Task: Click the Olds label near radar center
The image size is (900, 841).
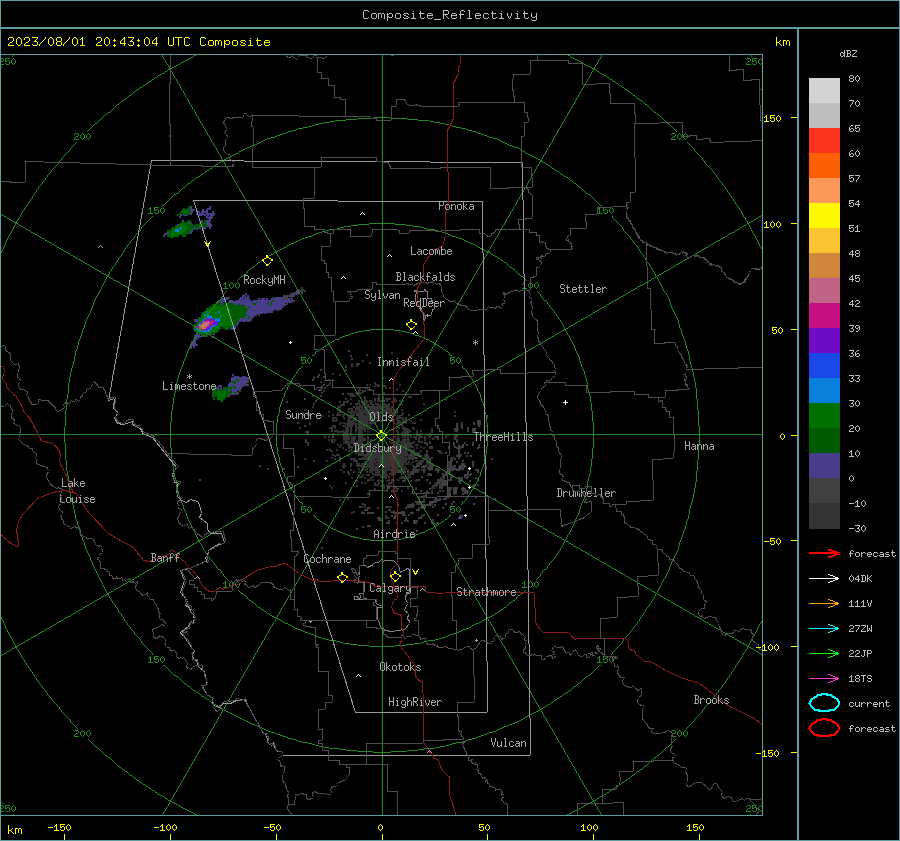Action: 381,417
